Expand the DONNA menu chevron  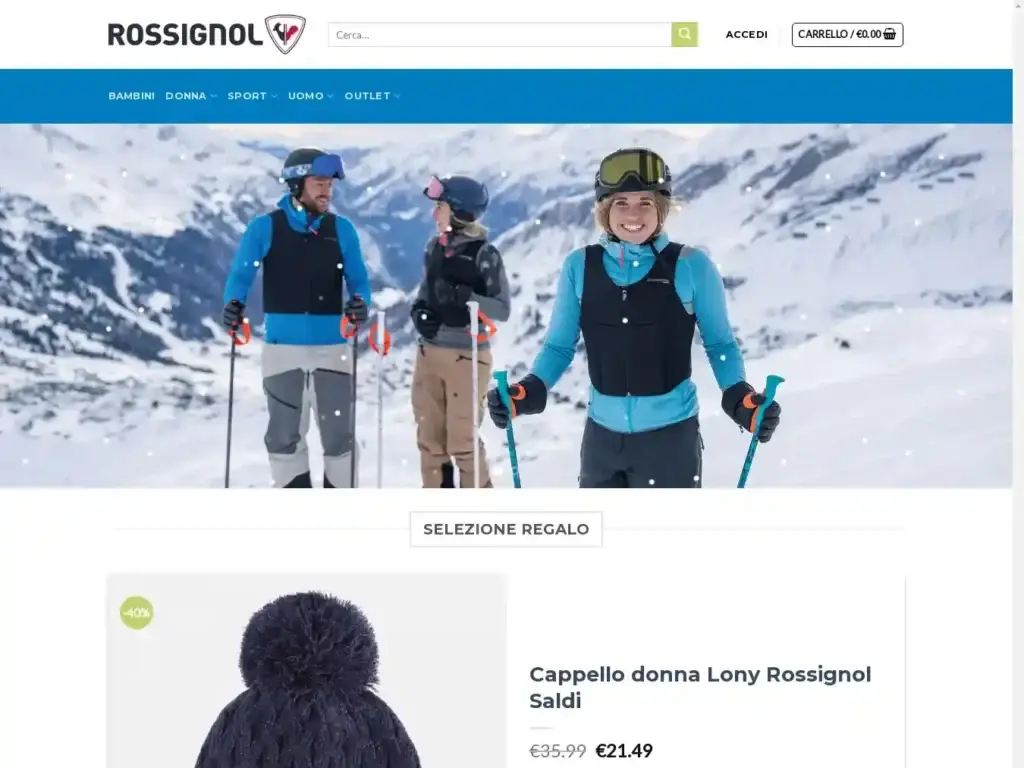[x=214, y=96]
